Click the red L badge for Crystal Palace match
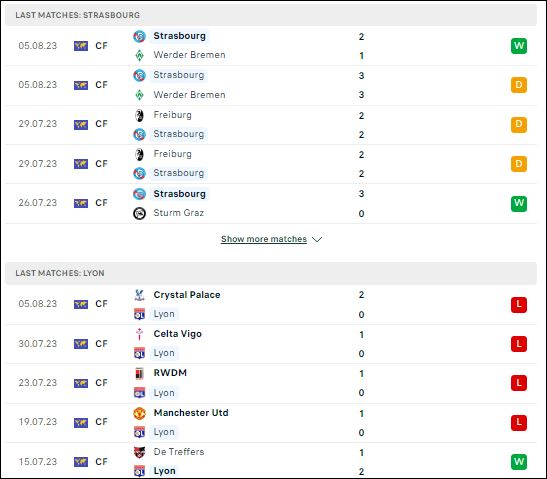The image size is (547, 479). tap(519, 304)
